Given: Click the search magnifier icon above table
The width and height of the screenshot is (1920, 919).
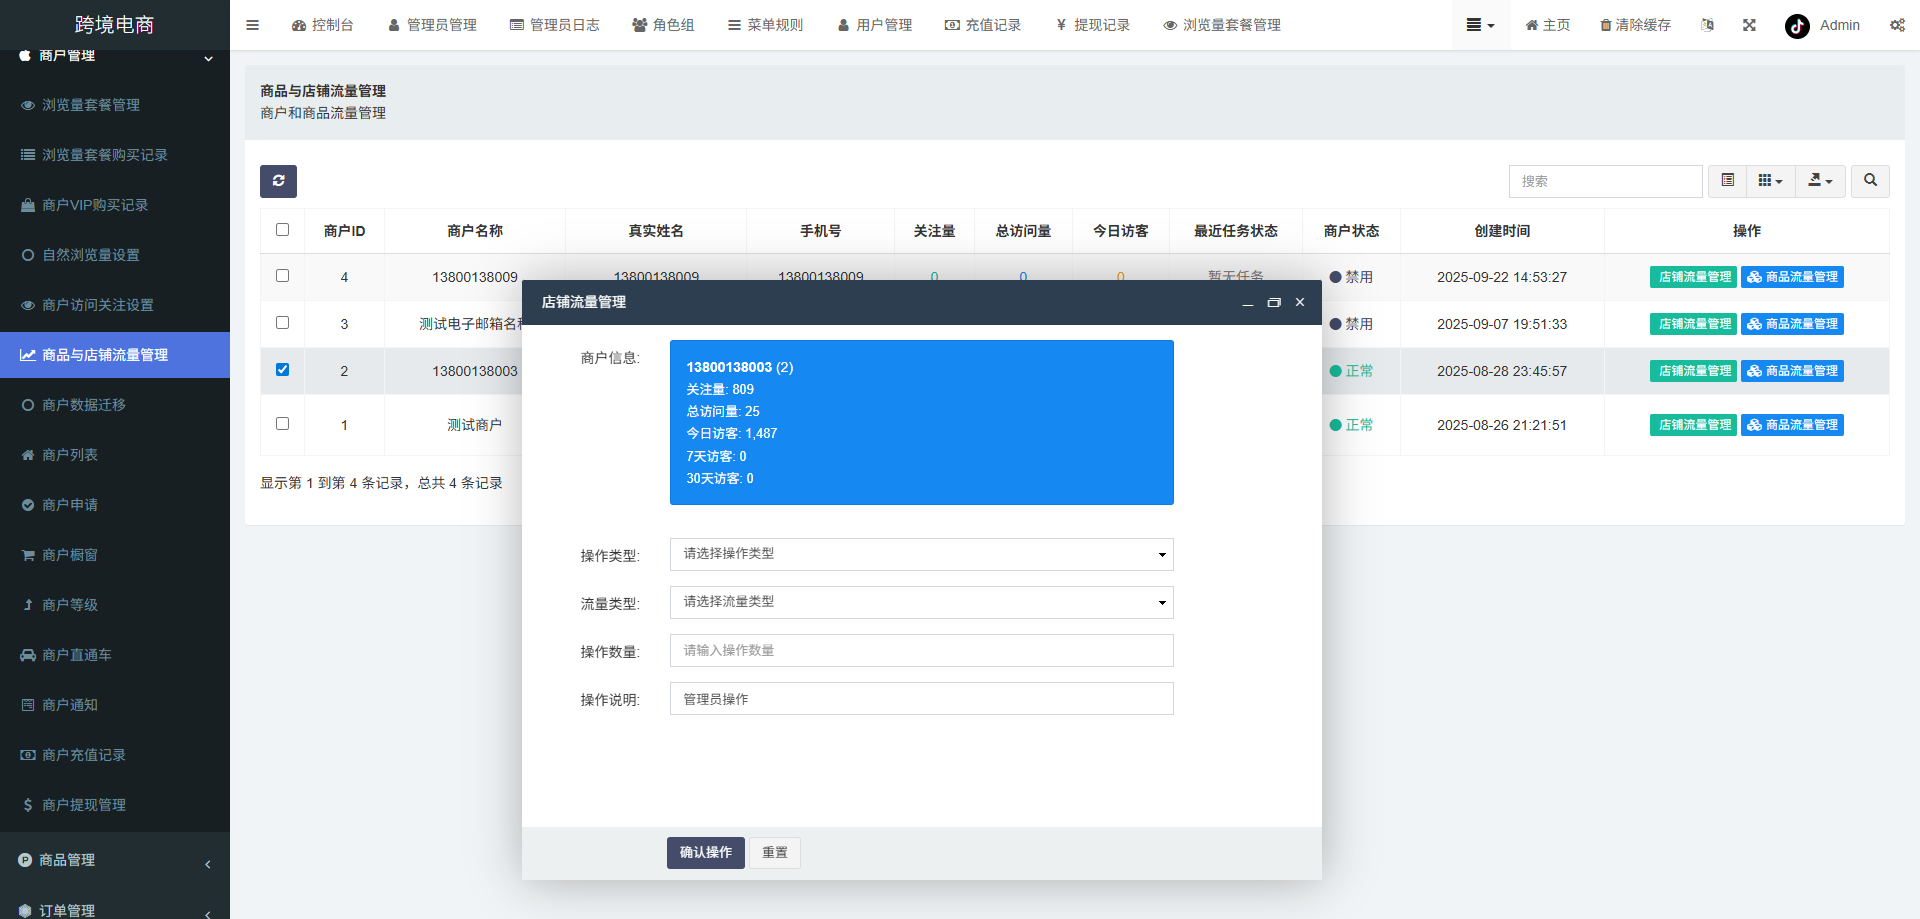Looking at the screenshot, I should [x=1870, y=181].
